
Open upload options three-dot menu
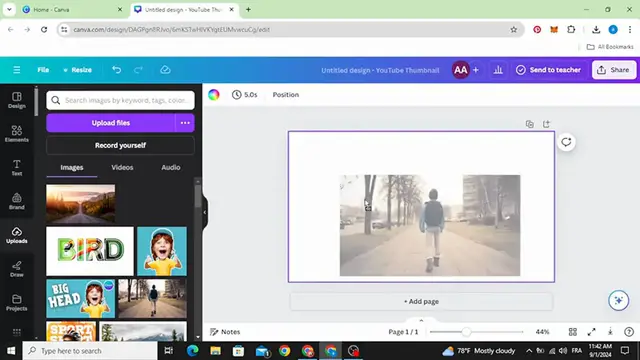185,123
